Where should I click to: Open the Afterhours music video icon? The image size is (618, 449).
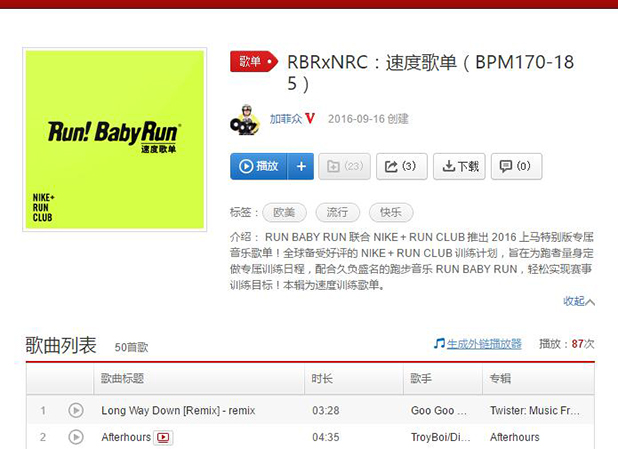click(163, 437)
